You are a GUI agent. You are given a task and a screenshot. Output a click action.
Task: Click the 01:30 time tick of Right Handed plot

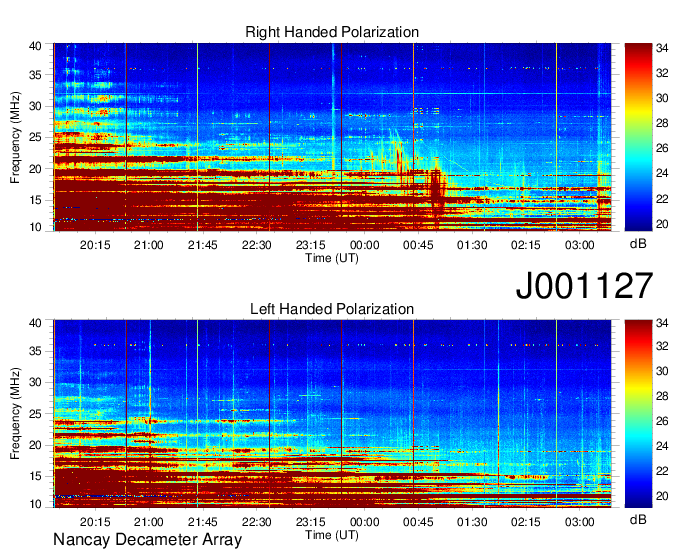(x=472, y=245)
